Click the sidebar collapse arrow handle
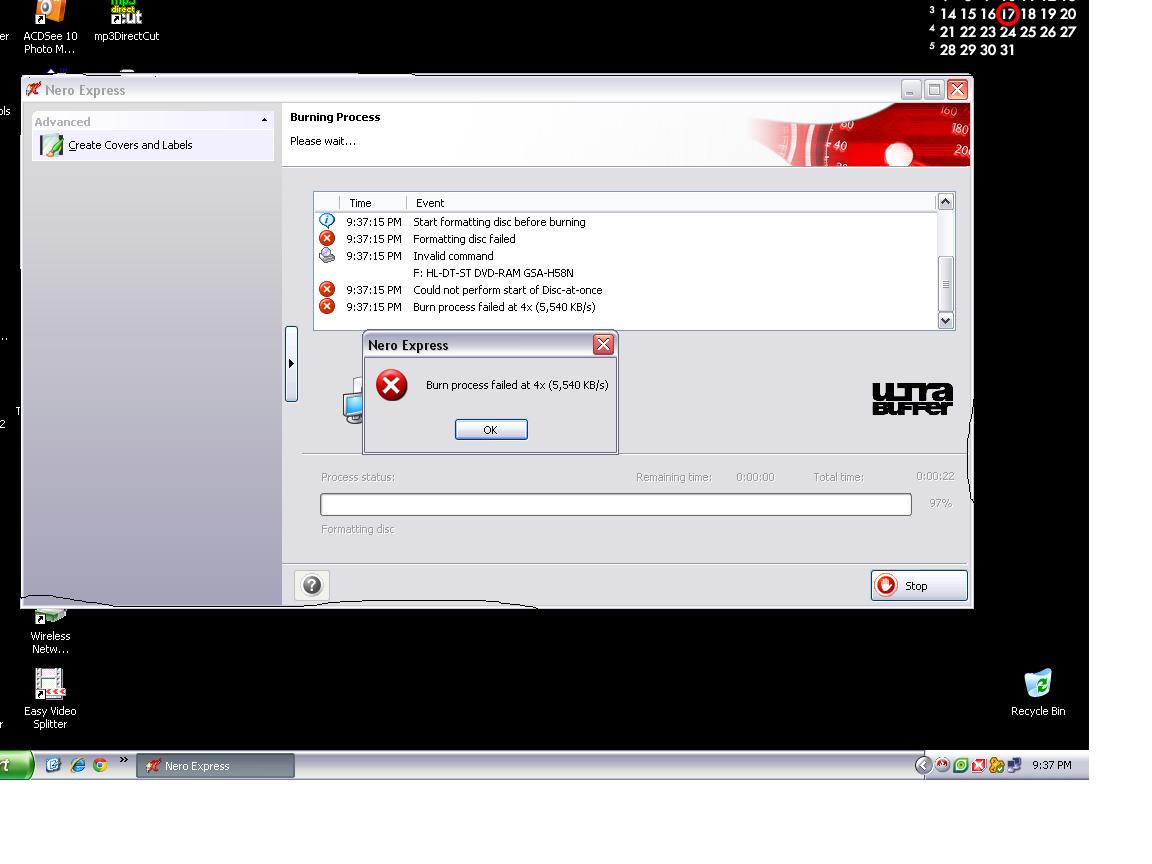The height and width of the screenshot is (864, 1152). [292, 364]
